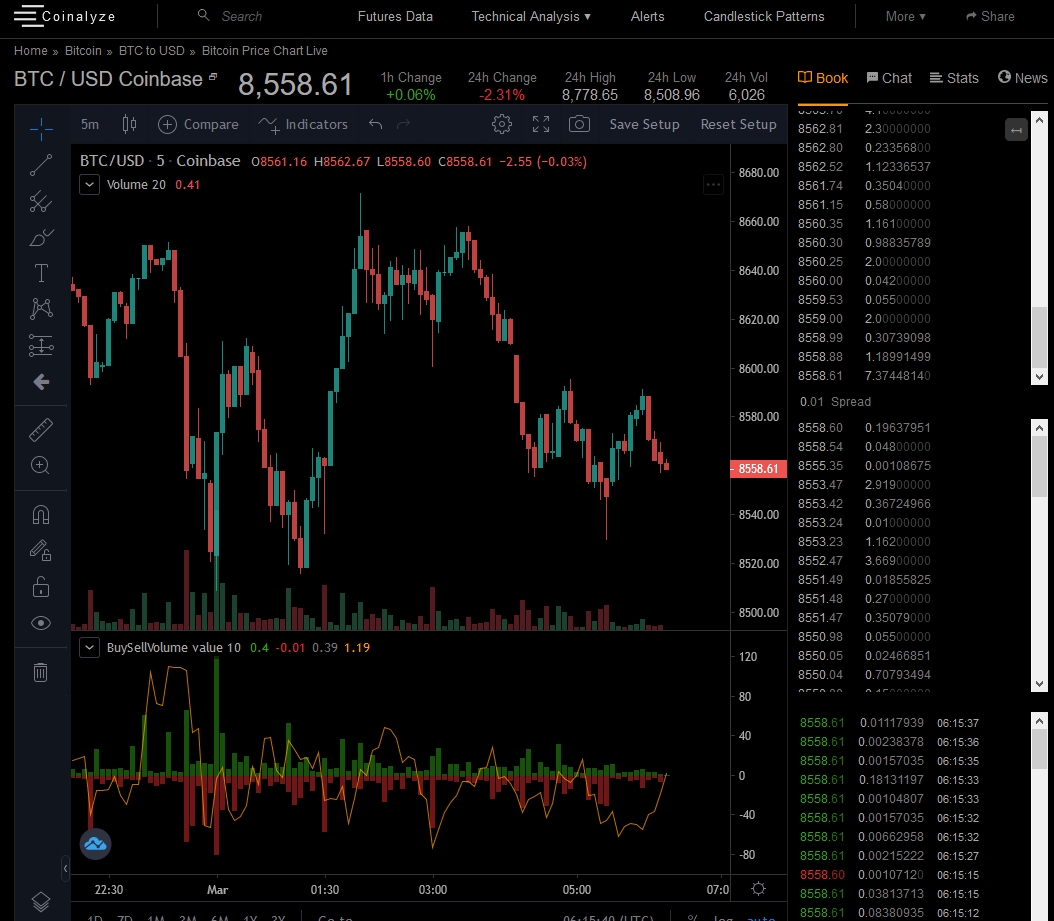The image size is (1054, 921).
Task: Click the bids order book scrollbar thumb
Action: click(x=1039, y=467)
